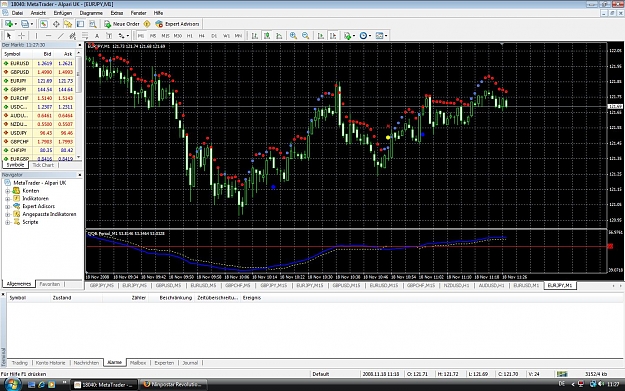Expand the Konten tree node
Screen dimensions: 625x391
tap(7, 191)
